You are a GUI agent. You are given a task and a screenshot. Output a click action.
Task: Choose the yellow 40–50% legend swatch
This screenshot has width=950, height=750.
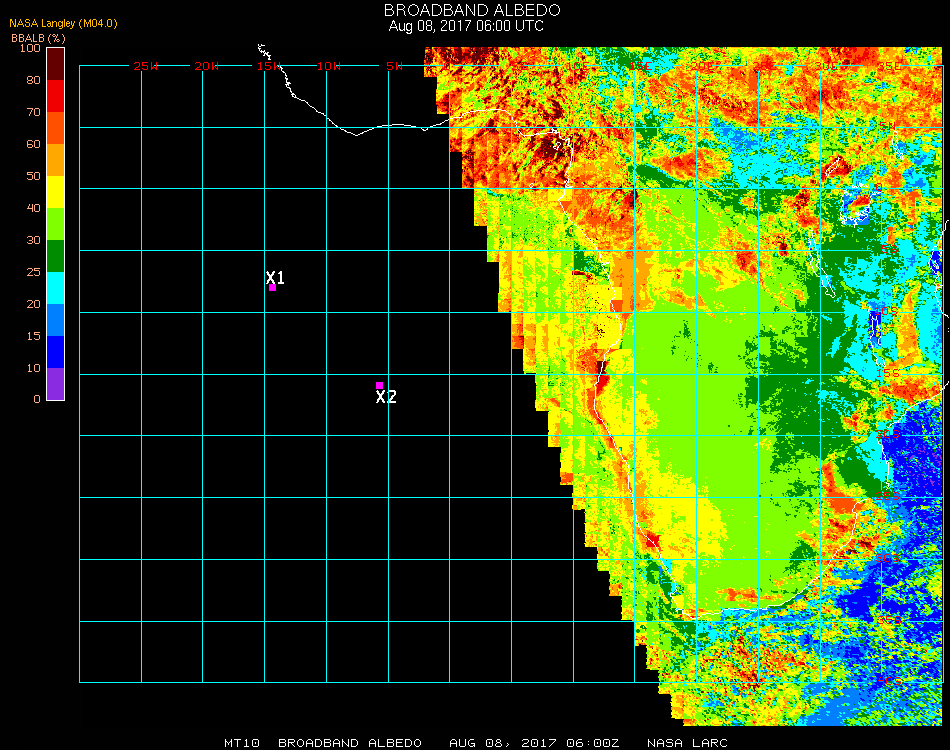pos(56,192)
